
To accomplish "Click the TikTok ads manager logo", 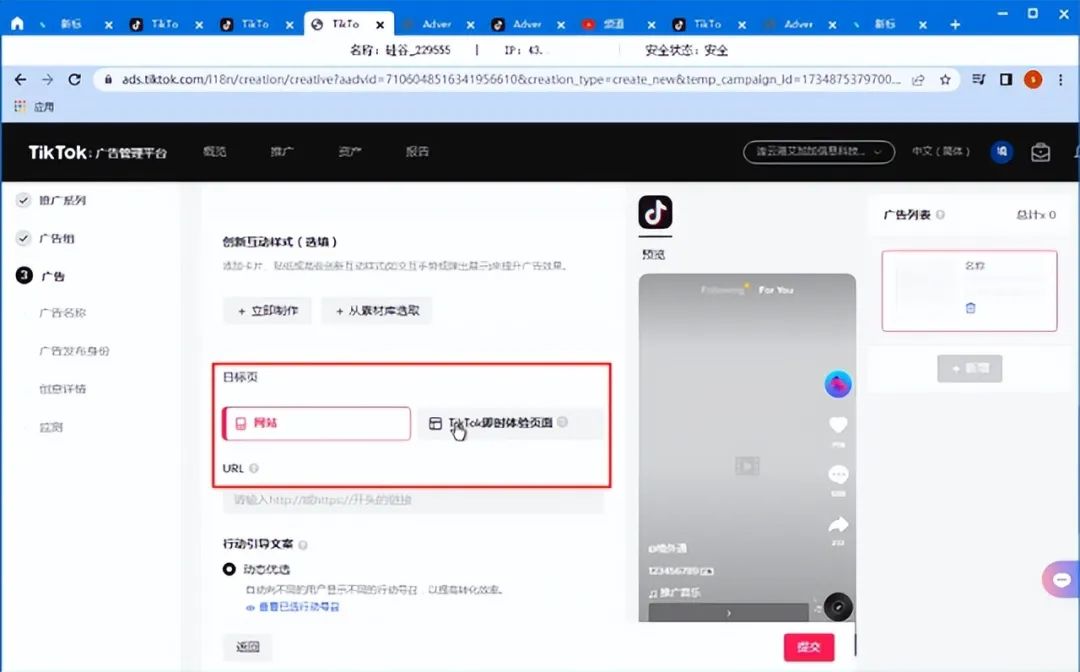I will click(97, 152).
